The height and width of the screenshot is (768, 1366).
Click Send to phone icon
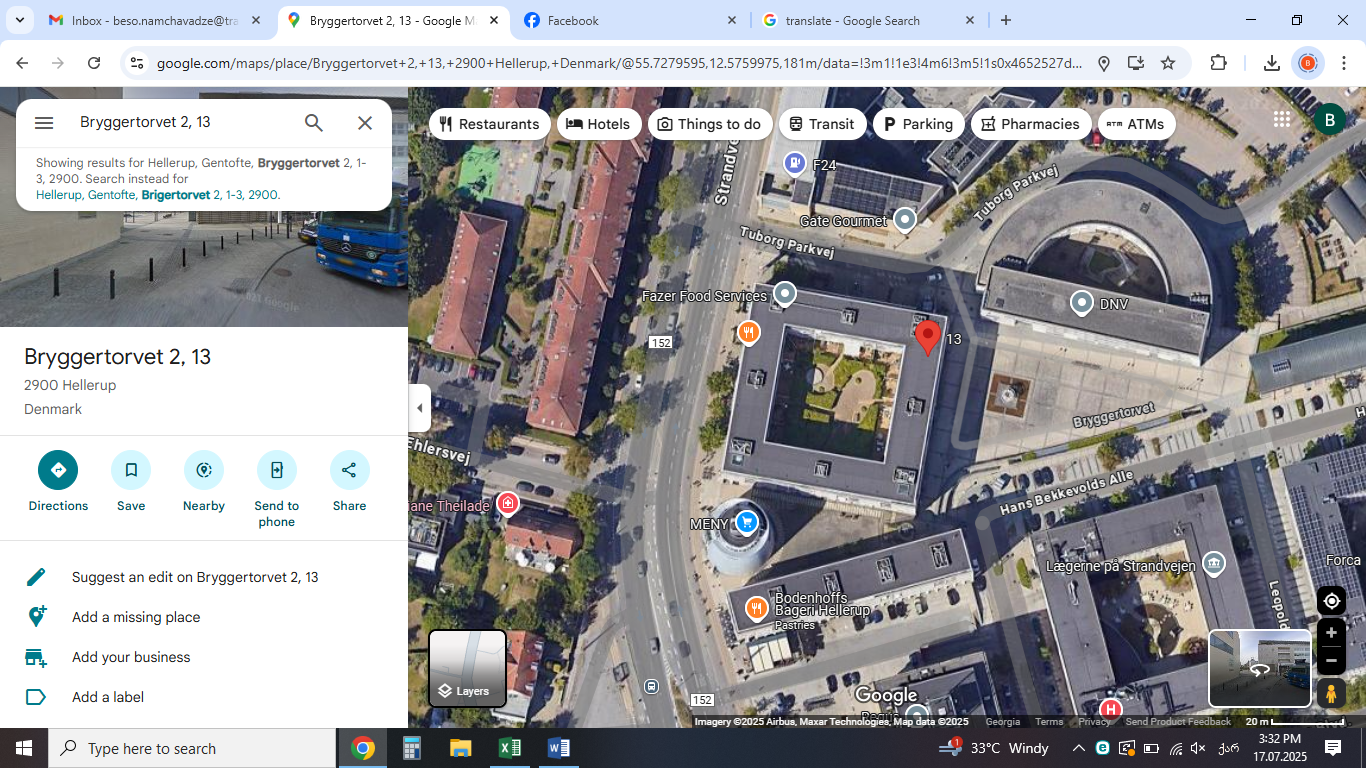click(277, 470)
